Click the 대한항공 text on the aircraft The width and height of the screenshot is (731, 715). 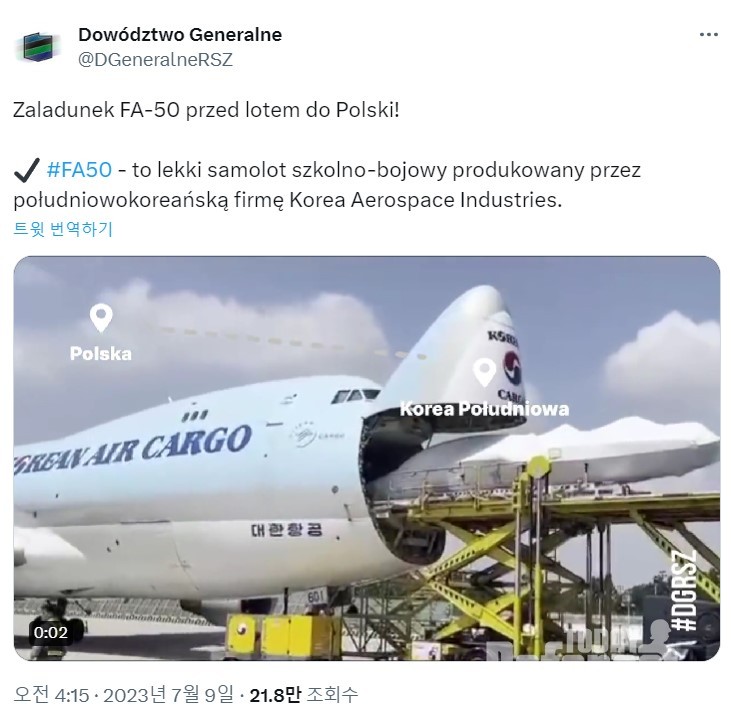pyautogui.click(x=286, y=530)
